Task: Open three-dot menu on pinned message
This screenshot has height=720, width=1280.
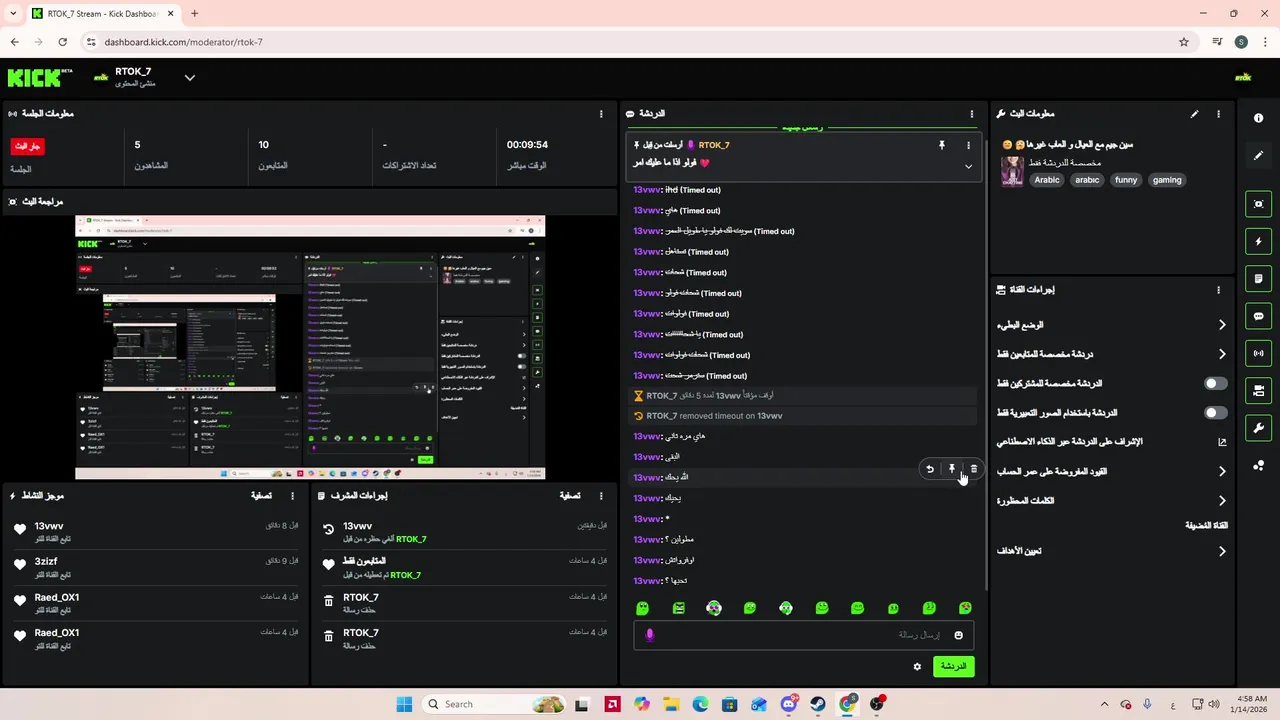Action: point(968,145)
